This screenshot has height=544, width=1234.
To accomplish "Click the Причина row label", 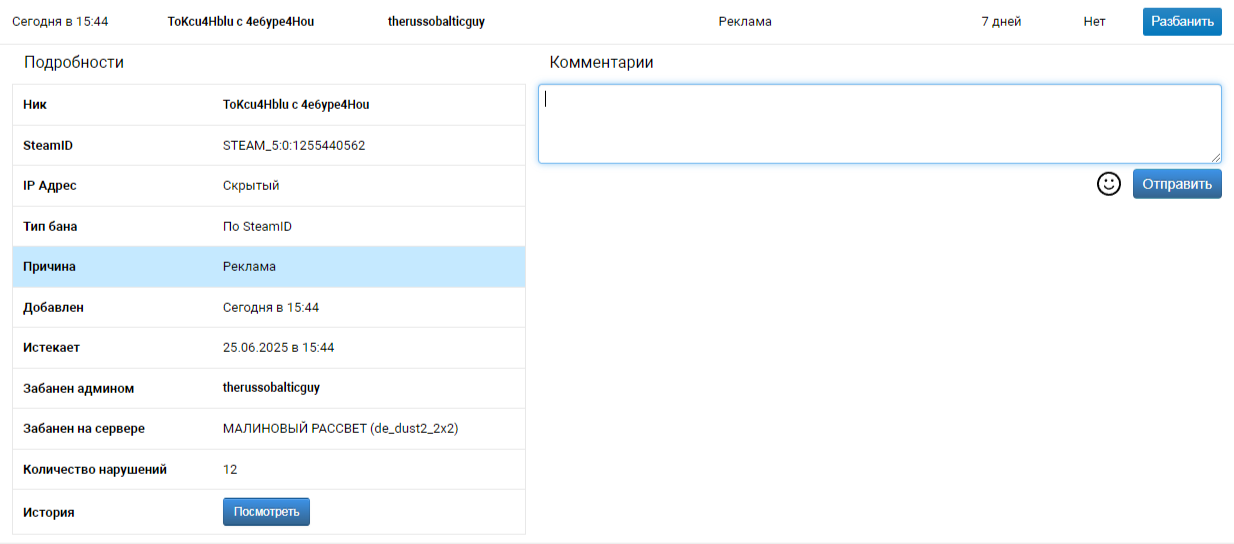I will coord(49,267).
